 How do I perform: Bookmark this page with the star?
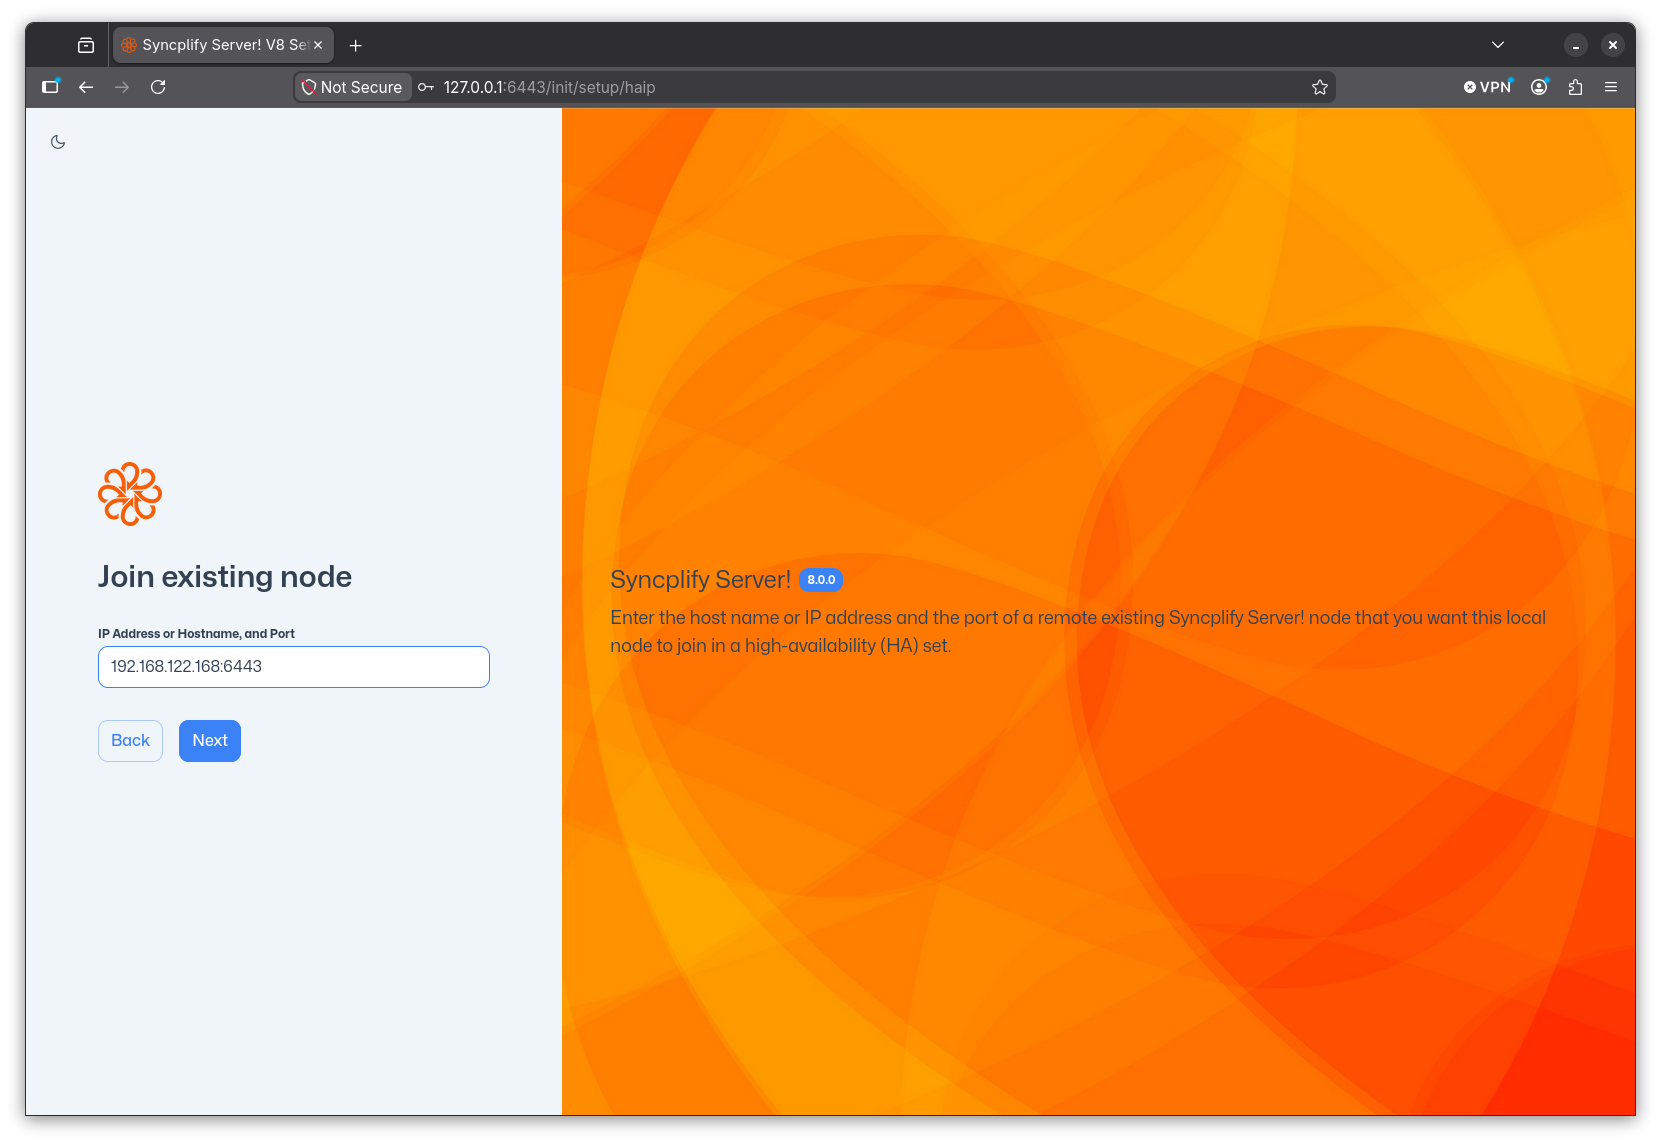click(x=1320, y=87)
